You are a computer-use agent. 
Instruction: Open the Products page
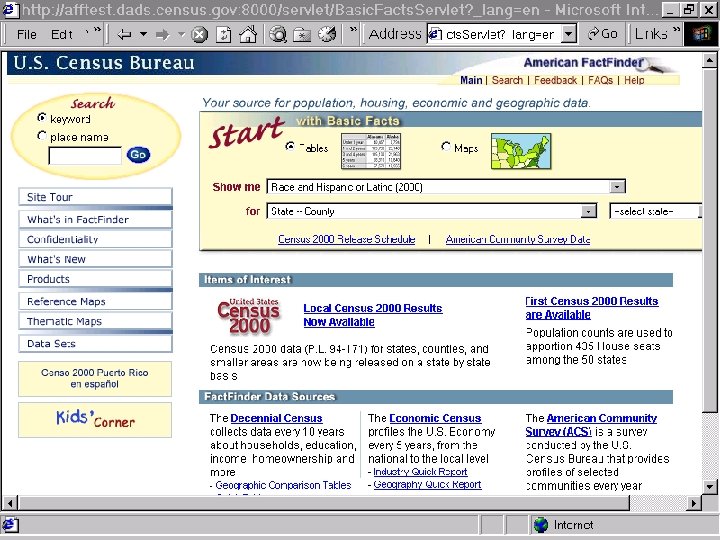(96, 279)
